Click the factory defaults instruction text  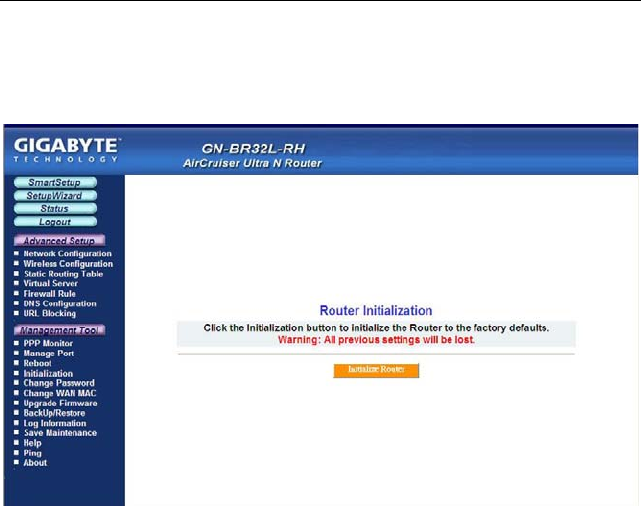[x=376, y=328]
